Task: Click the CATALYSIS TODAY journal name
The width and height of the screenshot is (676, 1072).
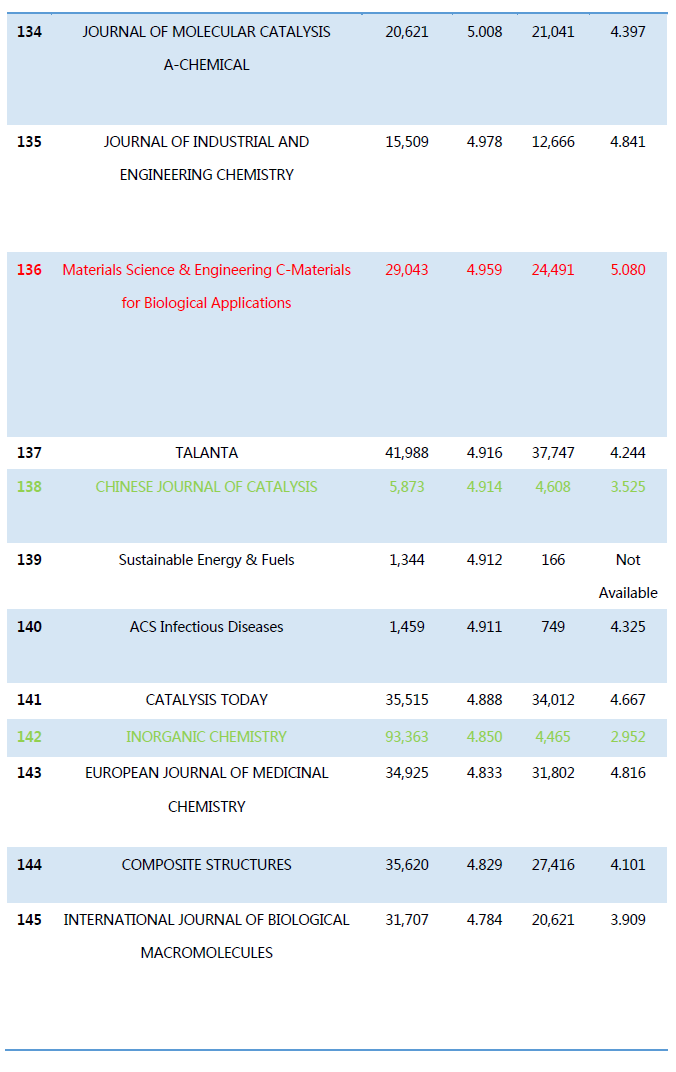Action: [206, 700]
